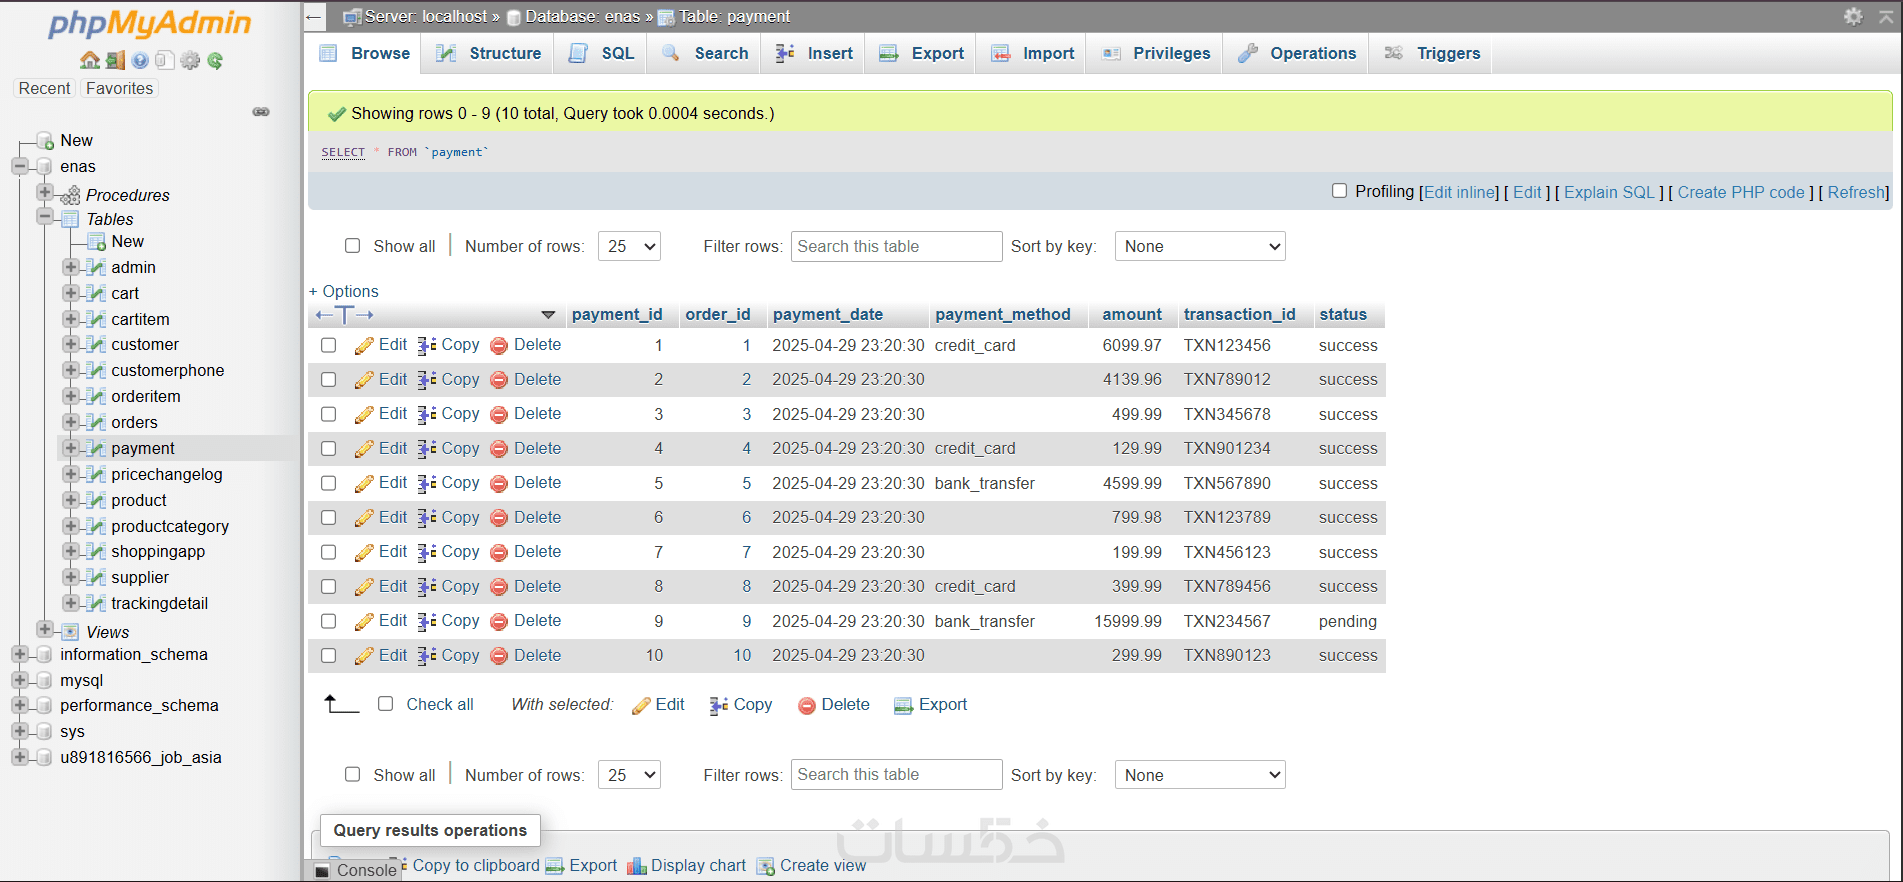Sort by the amount column header
This screenshot has height=882, width=1903.
(x=1132, y=314)
